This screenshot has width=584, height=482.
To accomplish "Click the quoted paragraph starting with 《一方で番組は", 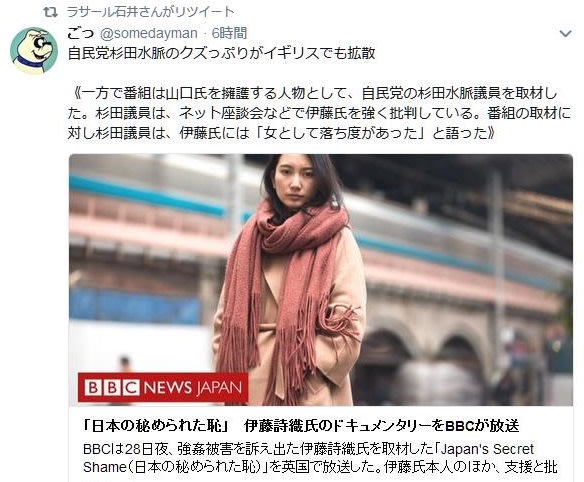I will pos(319,113).
